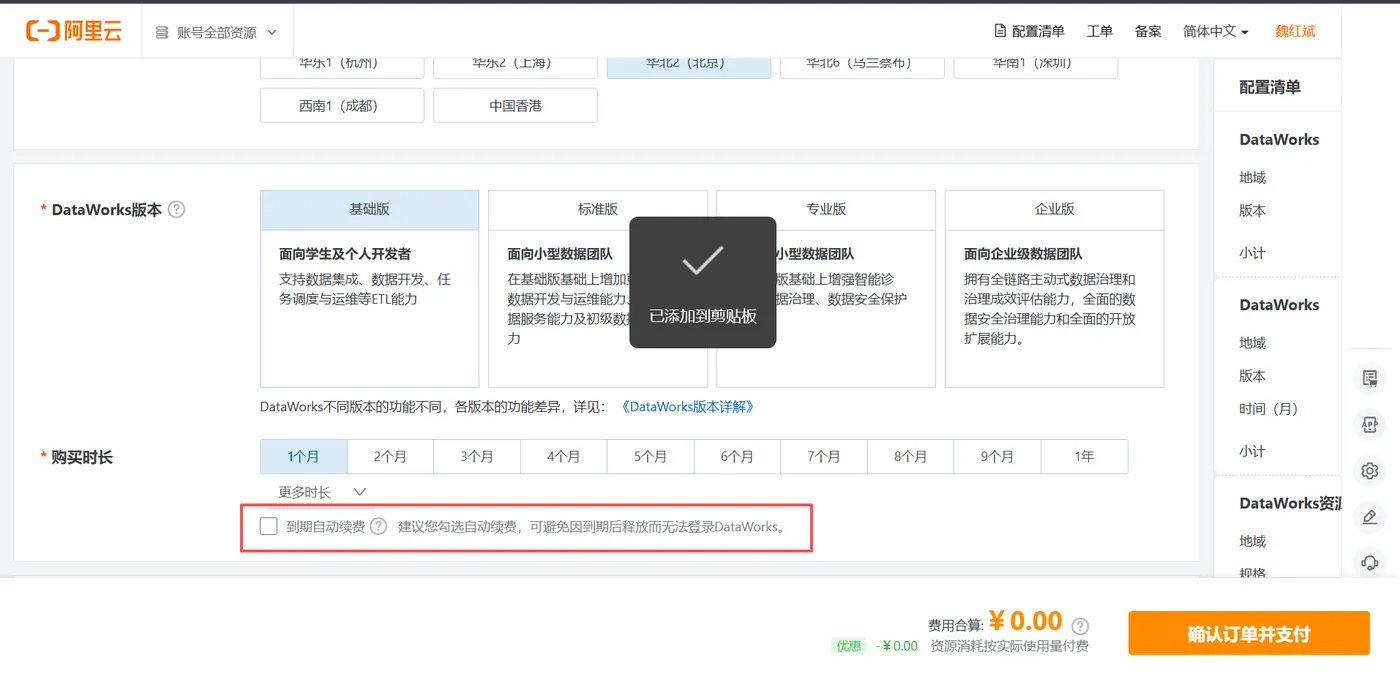Screen dimensions: 1400x693
Task: Select the 标准版 edition tab
Action: tap(598, 210)
